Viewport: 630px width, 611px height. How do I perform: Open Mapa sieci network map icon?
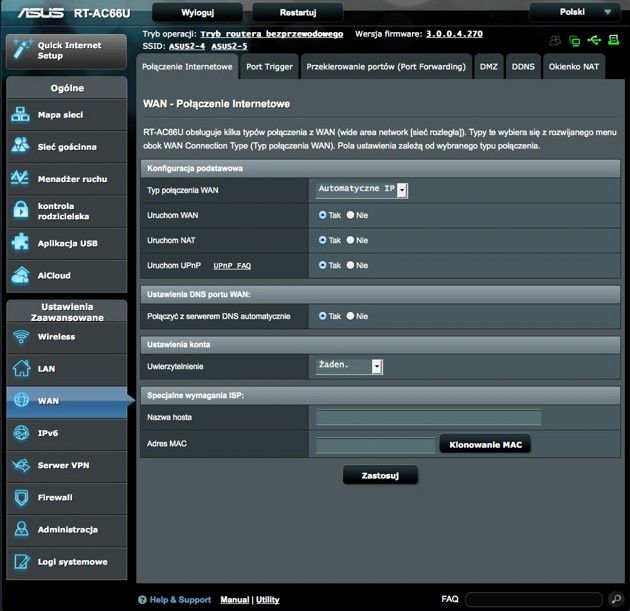[x=20, y=114]
